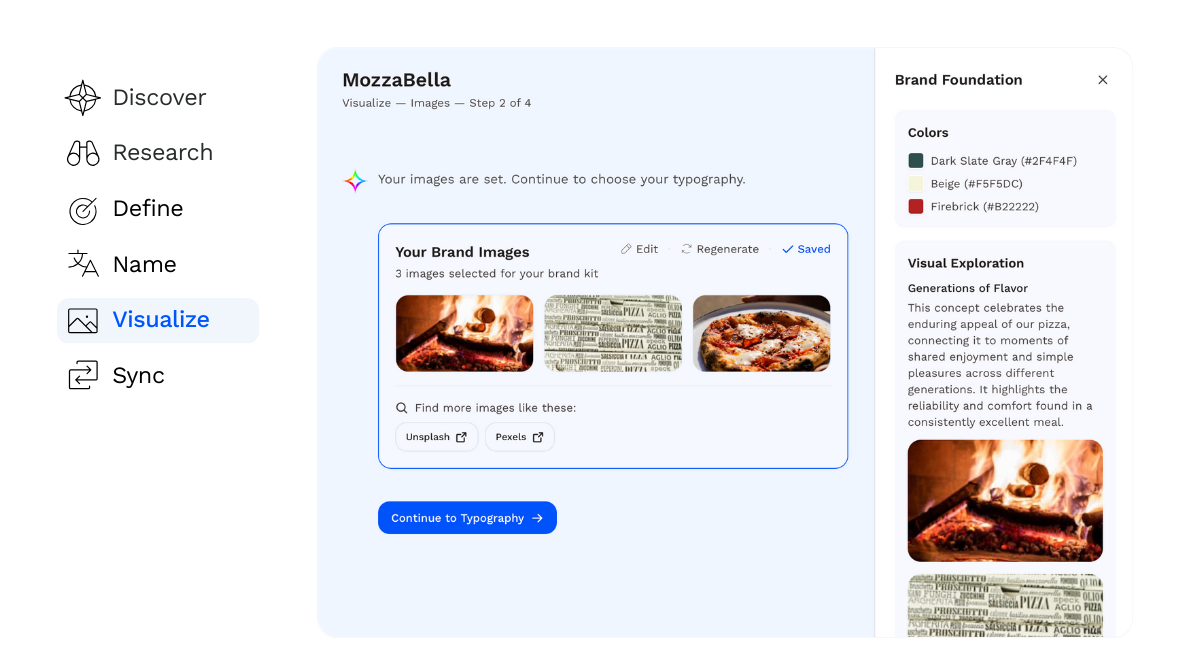This screenshot has height=665, width=1200.
Task: Continue to Typography step
Action: pyautogui.click(x=467, y=518)
